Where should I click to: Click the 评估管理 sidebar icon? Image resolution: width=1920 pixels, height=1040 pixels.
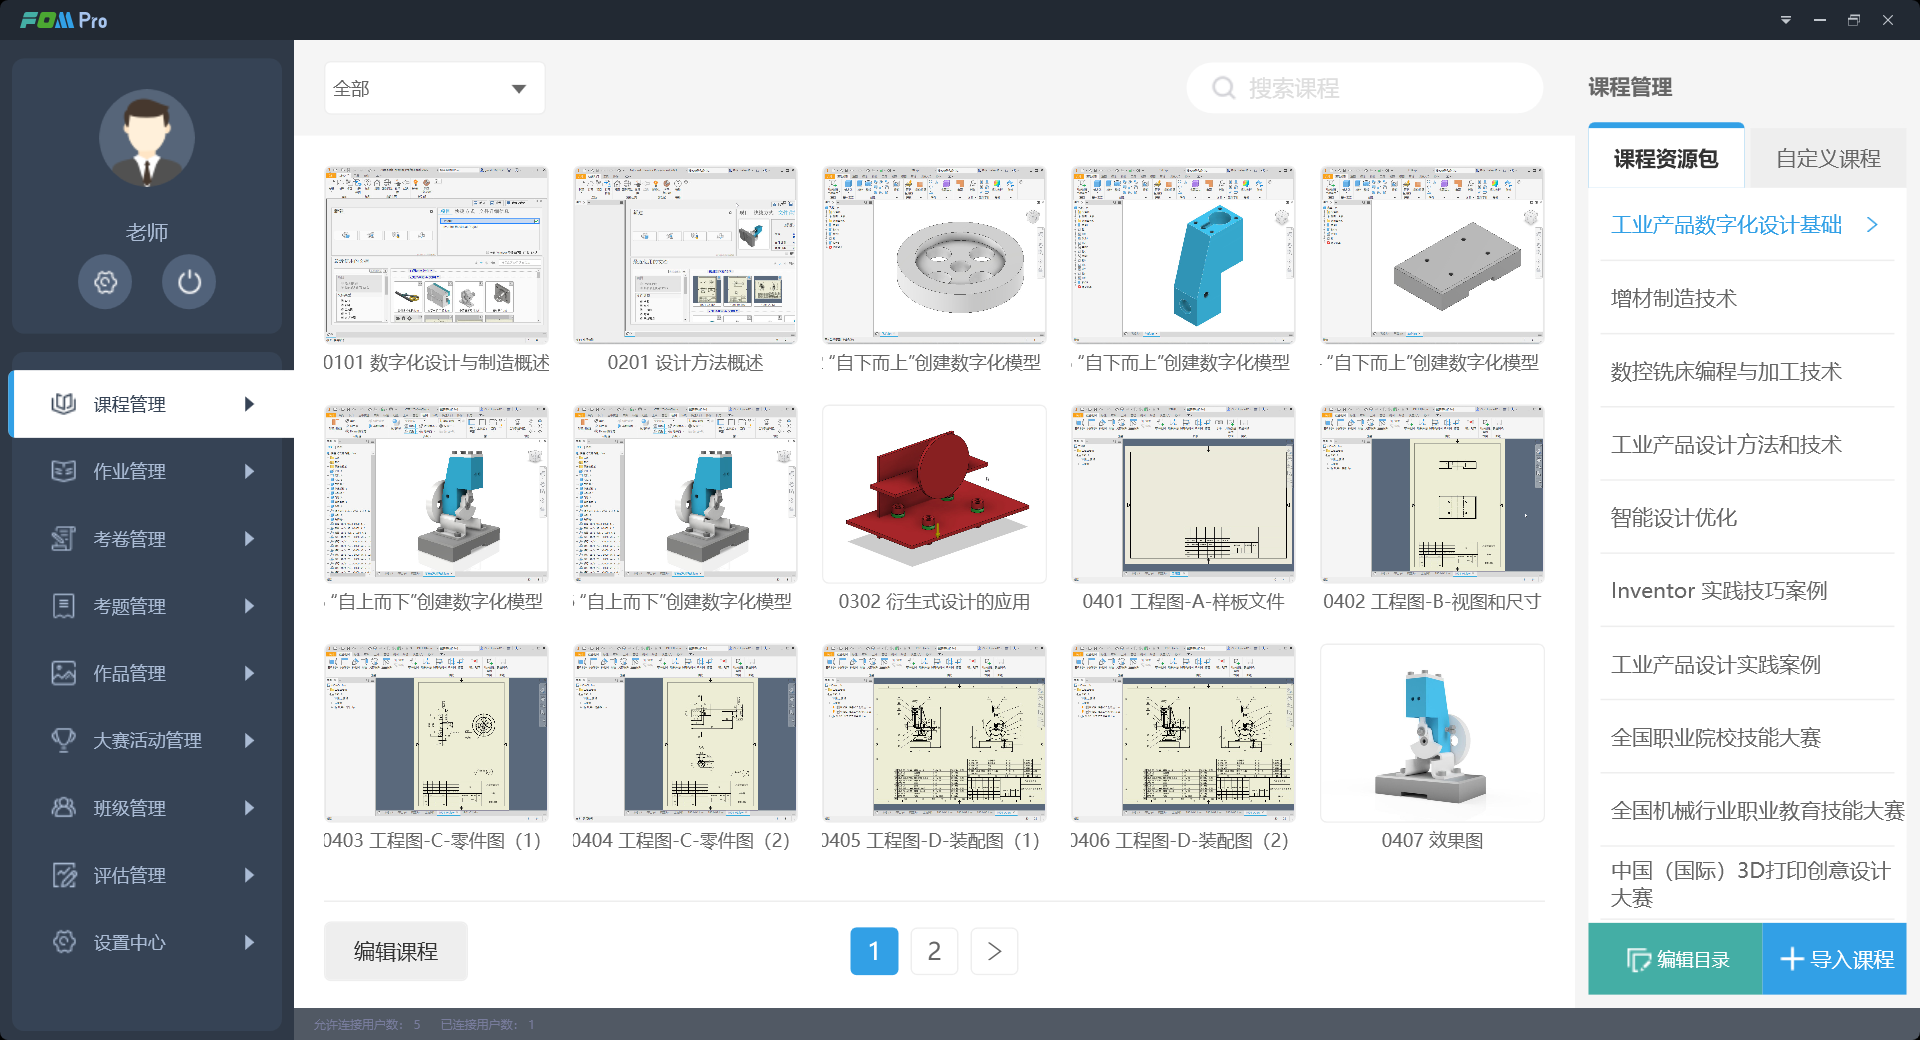[x=64, y=875]
